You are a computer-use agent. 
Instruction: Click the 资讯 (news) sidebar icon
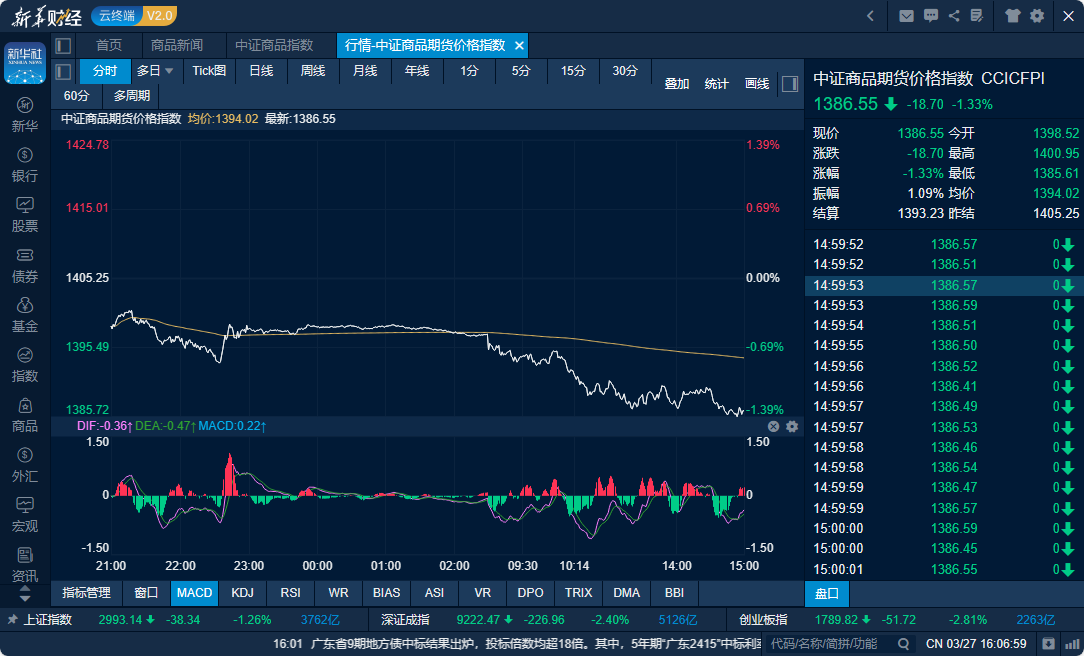24,563
